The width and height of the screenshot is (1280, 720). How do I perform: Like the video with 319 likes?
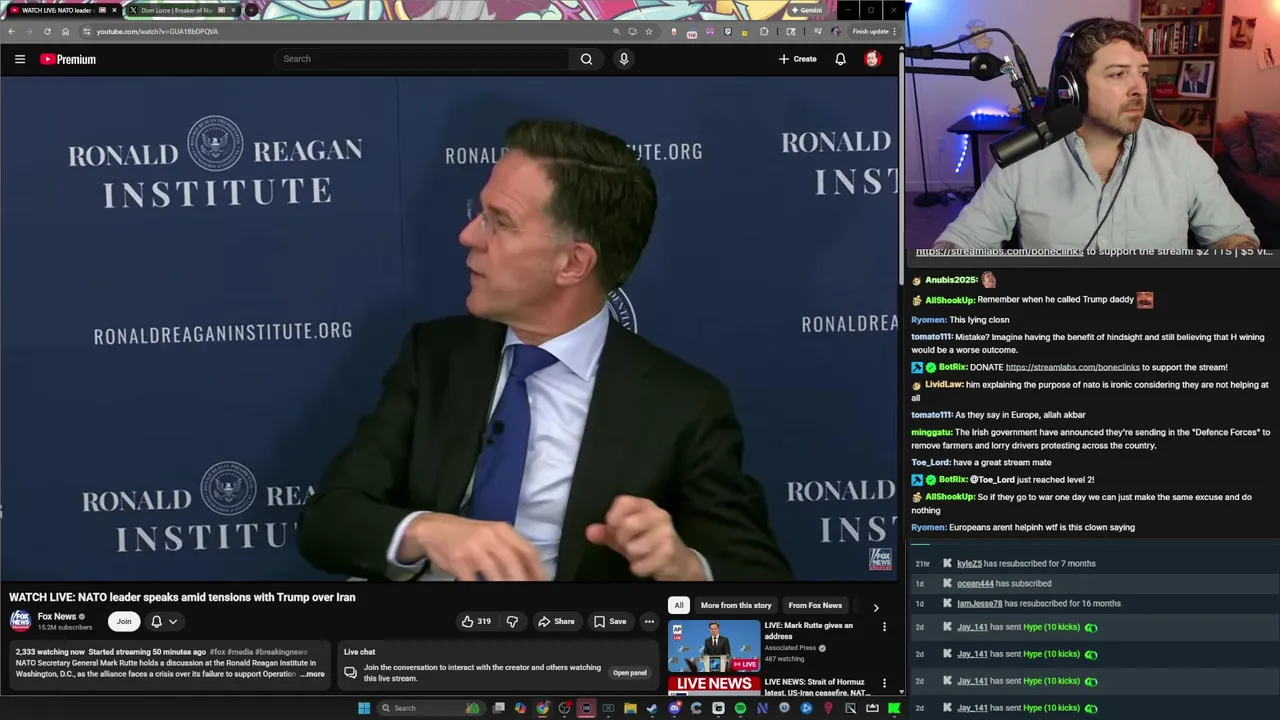point(476,621)
